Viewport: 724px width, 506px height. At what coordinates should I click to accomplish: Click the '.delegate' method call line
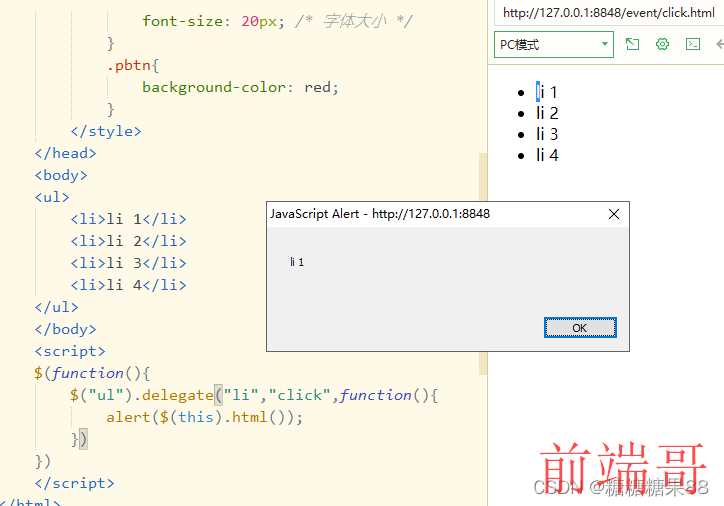[x=254, y=395]
